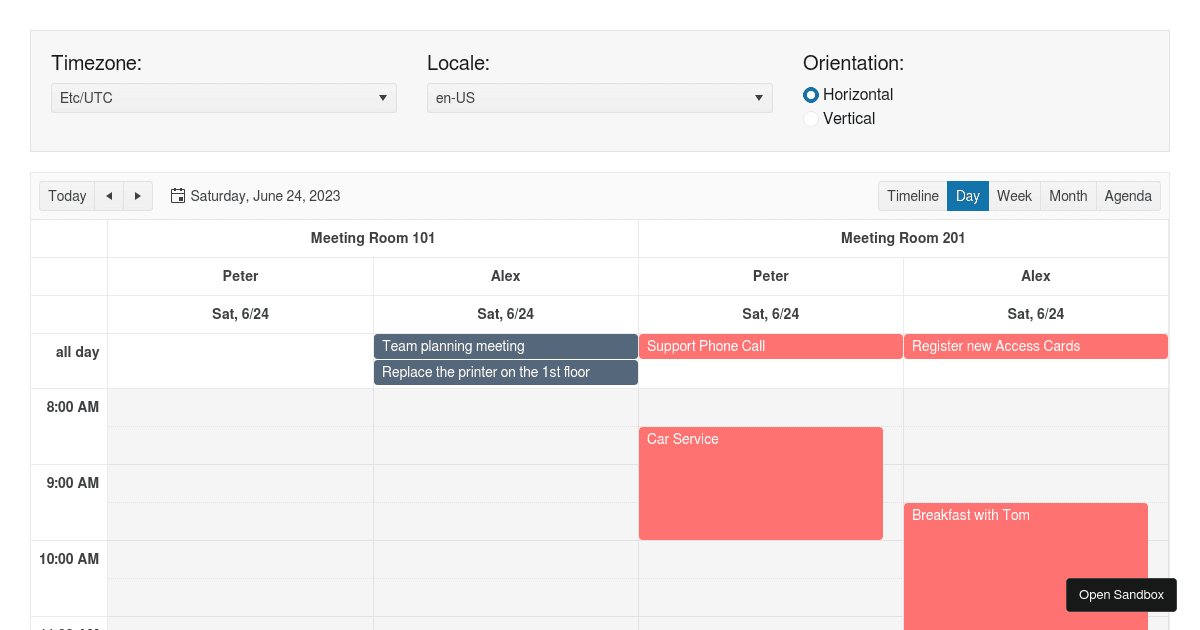Open the Car Service event
This screenshot has height=630, width=1200.
(761, 483)
